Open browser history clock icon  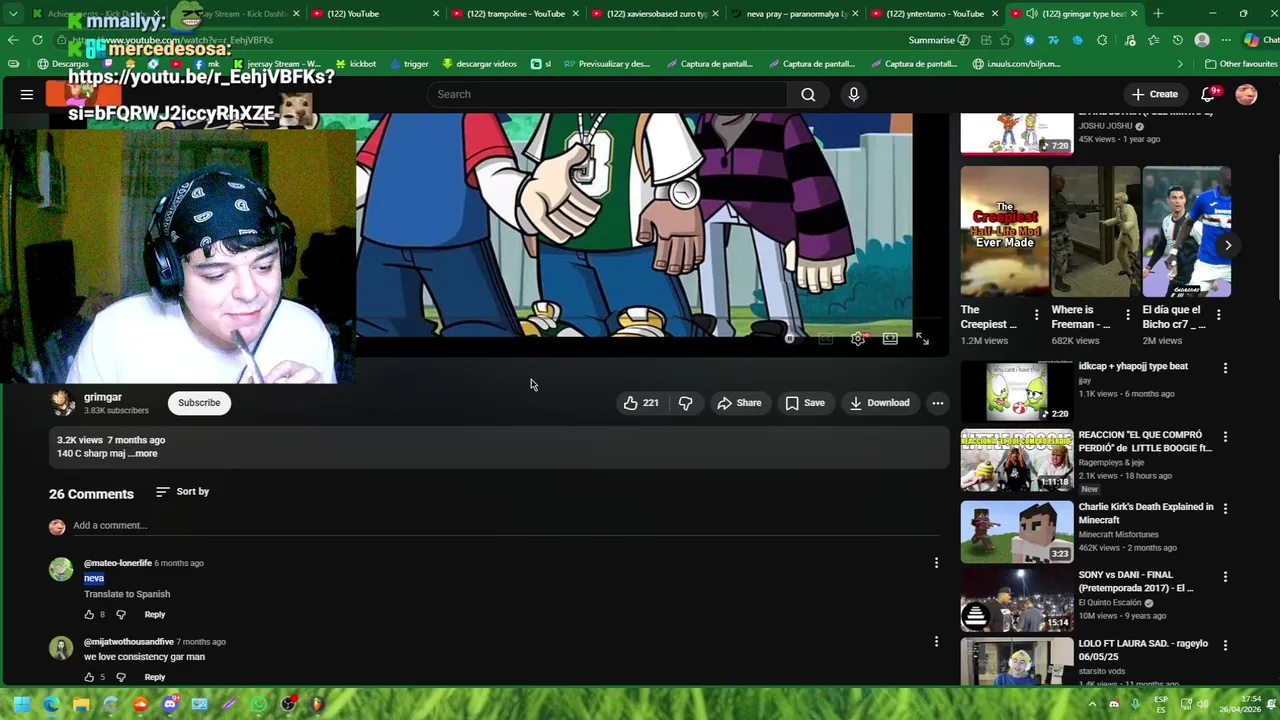click(x=1177, y=40)
